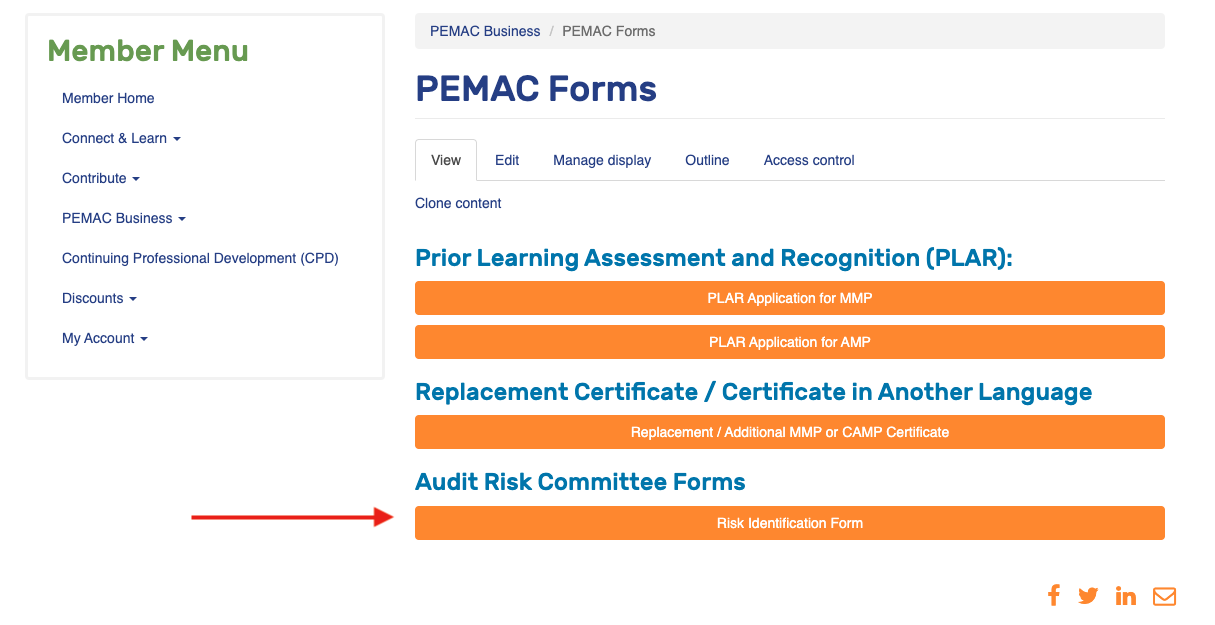Screen dimensions: 1215x625
Task: Switch to the Edit tab
Action: point(507,160)
